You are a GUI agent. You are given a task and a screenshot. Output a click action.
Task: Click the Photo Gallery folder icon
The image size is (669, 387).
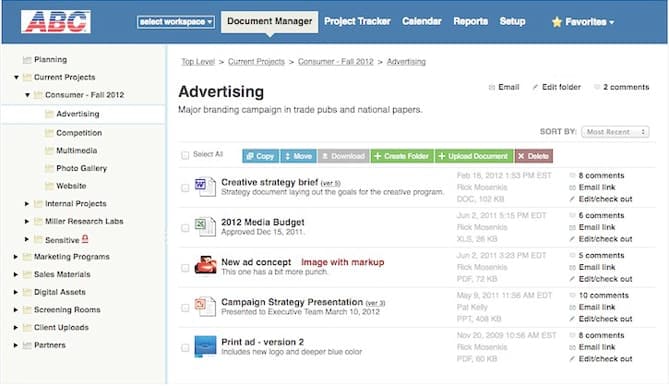click(49, 168)
